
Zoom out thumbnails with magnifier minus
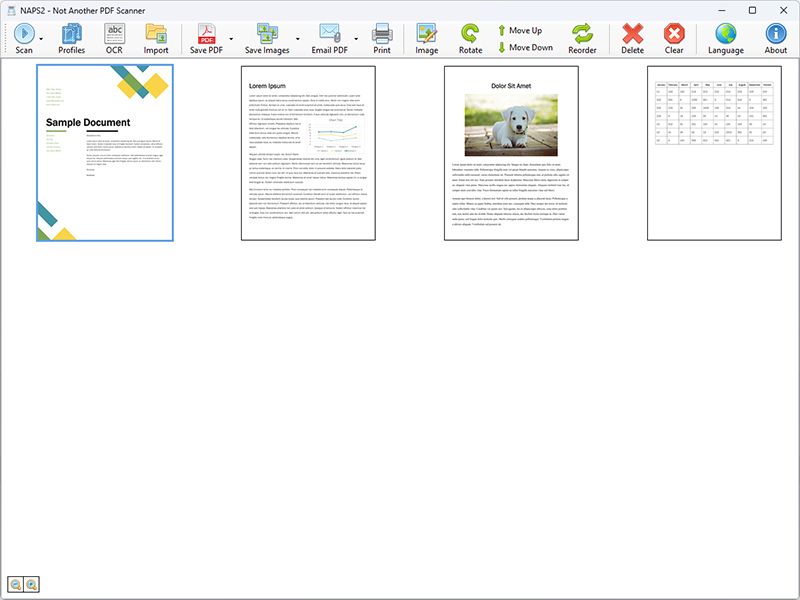point(16,584)
